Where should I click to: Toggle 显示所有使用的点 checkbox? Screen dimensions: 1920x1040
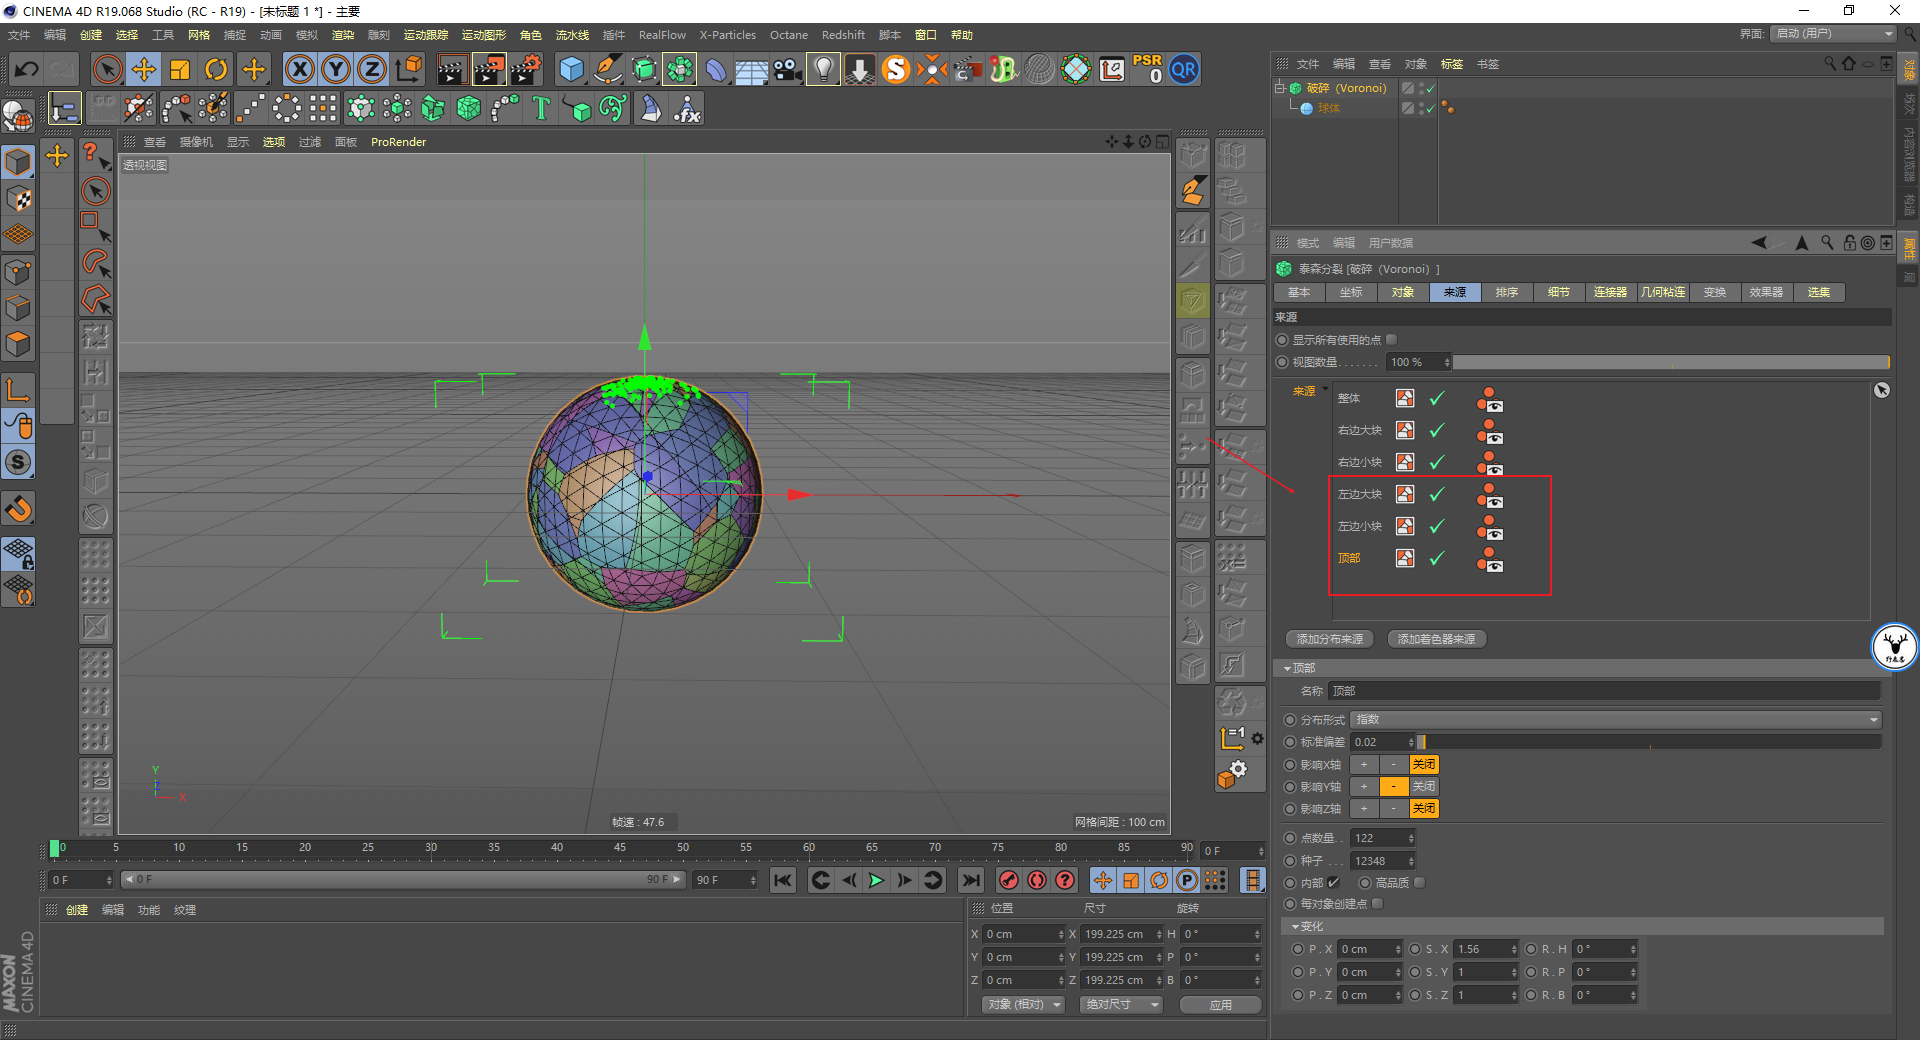[1392, 340]
